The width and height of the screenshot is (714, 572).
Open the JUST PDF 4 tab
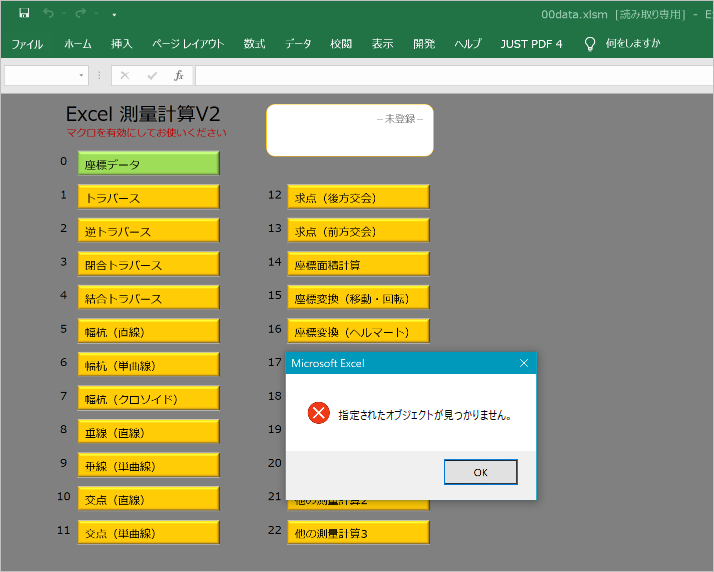tap(531, 44)
